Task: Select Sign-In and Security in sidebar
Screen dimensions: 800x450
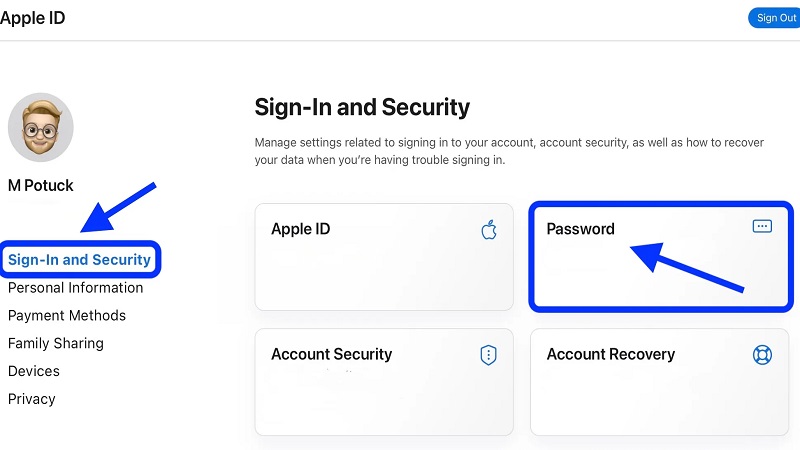Action: point(79,260)
